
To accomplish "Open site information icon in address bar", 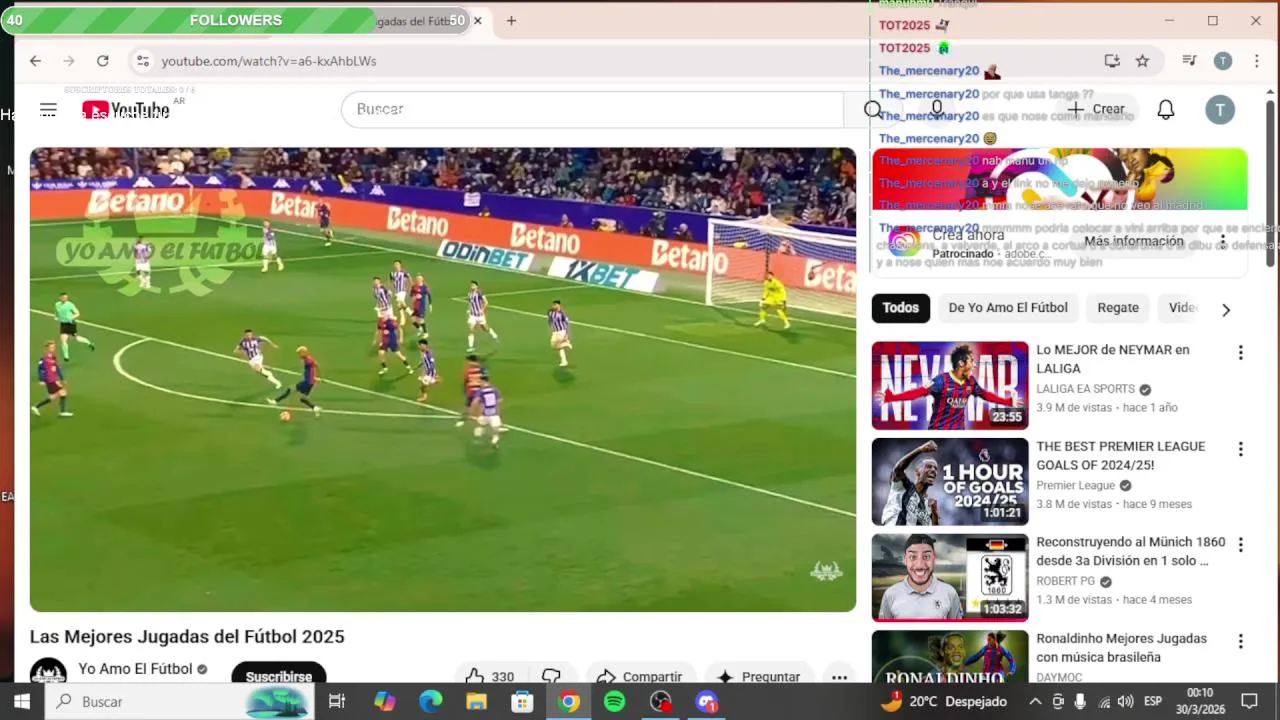I will (x=143, y=61).
